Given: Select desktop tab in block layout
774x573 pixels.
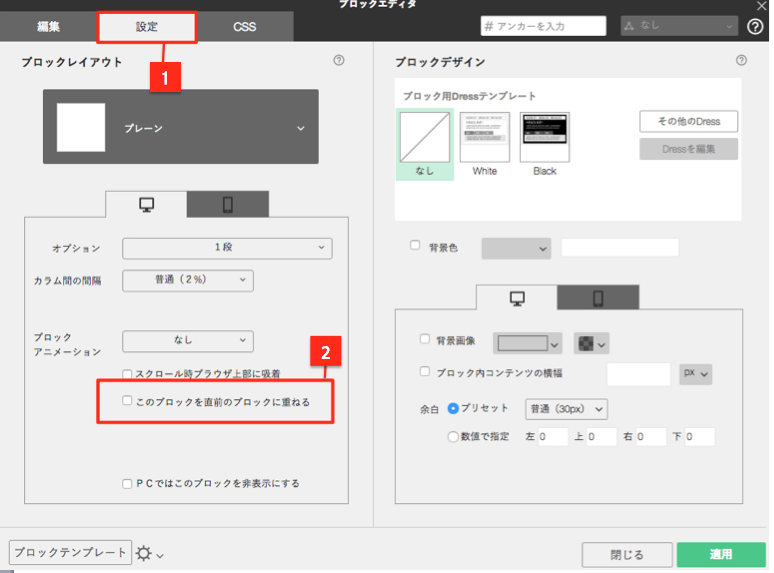Looking at the screenshot, I should coord(147,204).
